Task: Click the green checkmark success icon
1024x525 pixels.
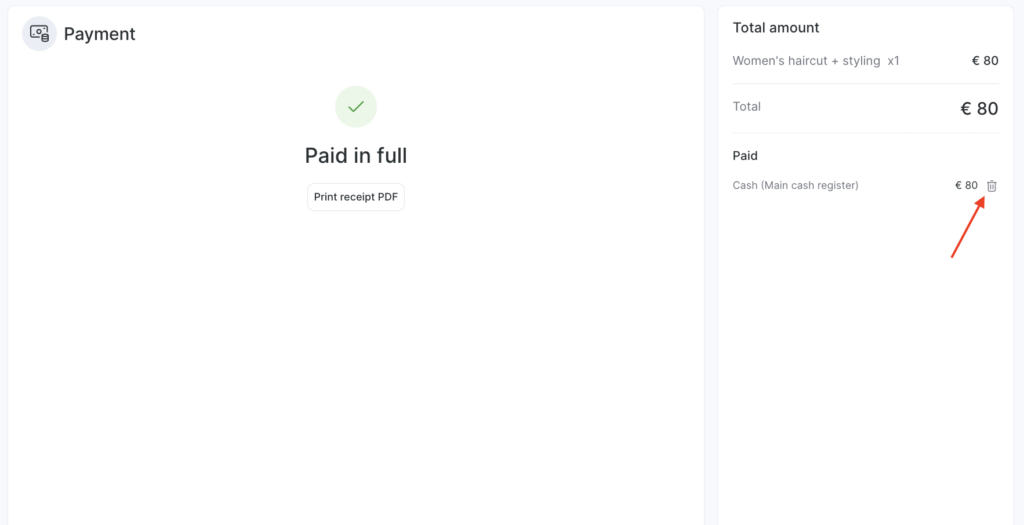Action: pyautogui.click(x=356, y=107)
